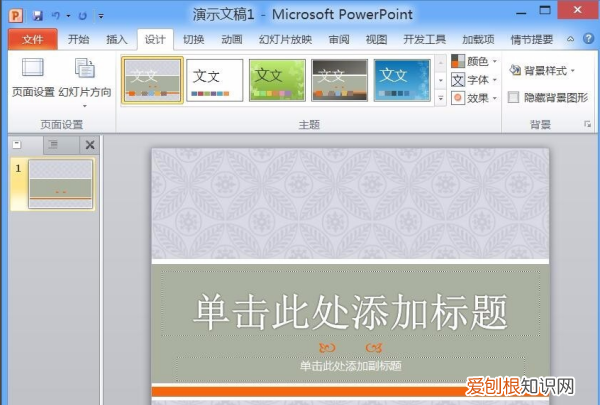Open the 审阅 (Review) tab

339,39
